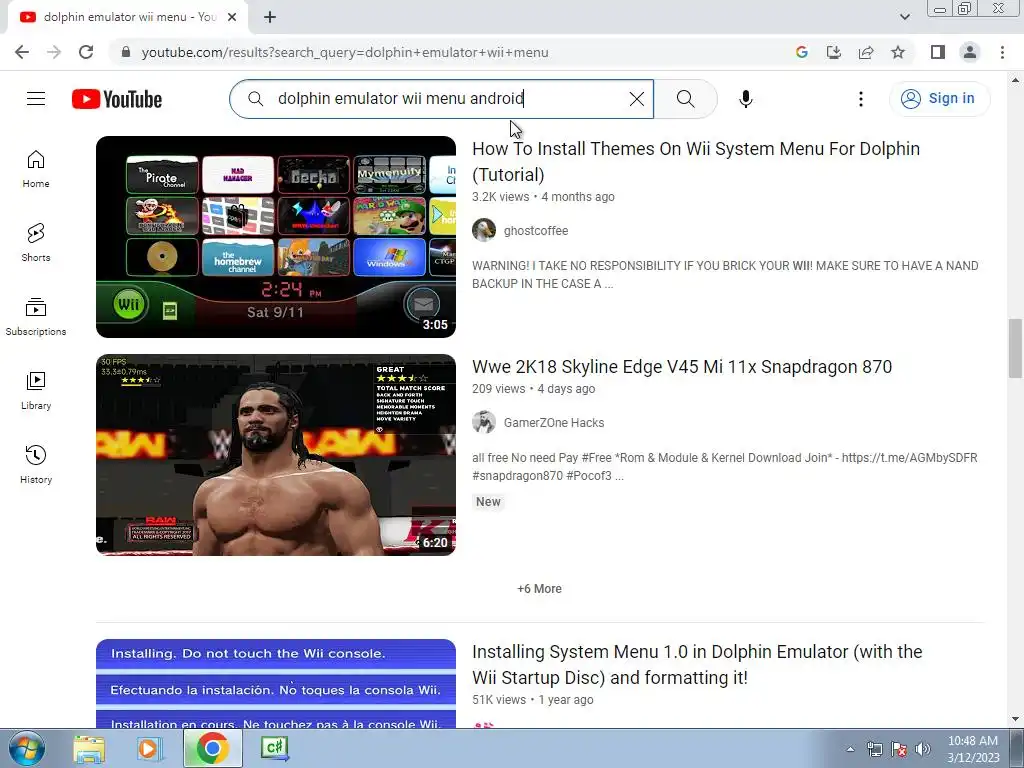Click '209 views • 4 days ago' text
The image size is (1024, 768).
(534, 389)
